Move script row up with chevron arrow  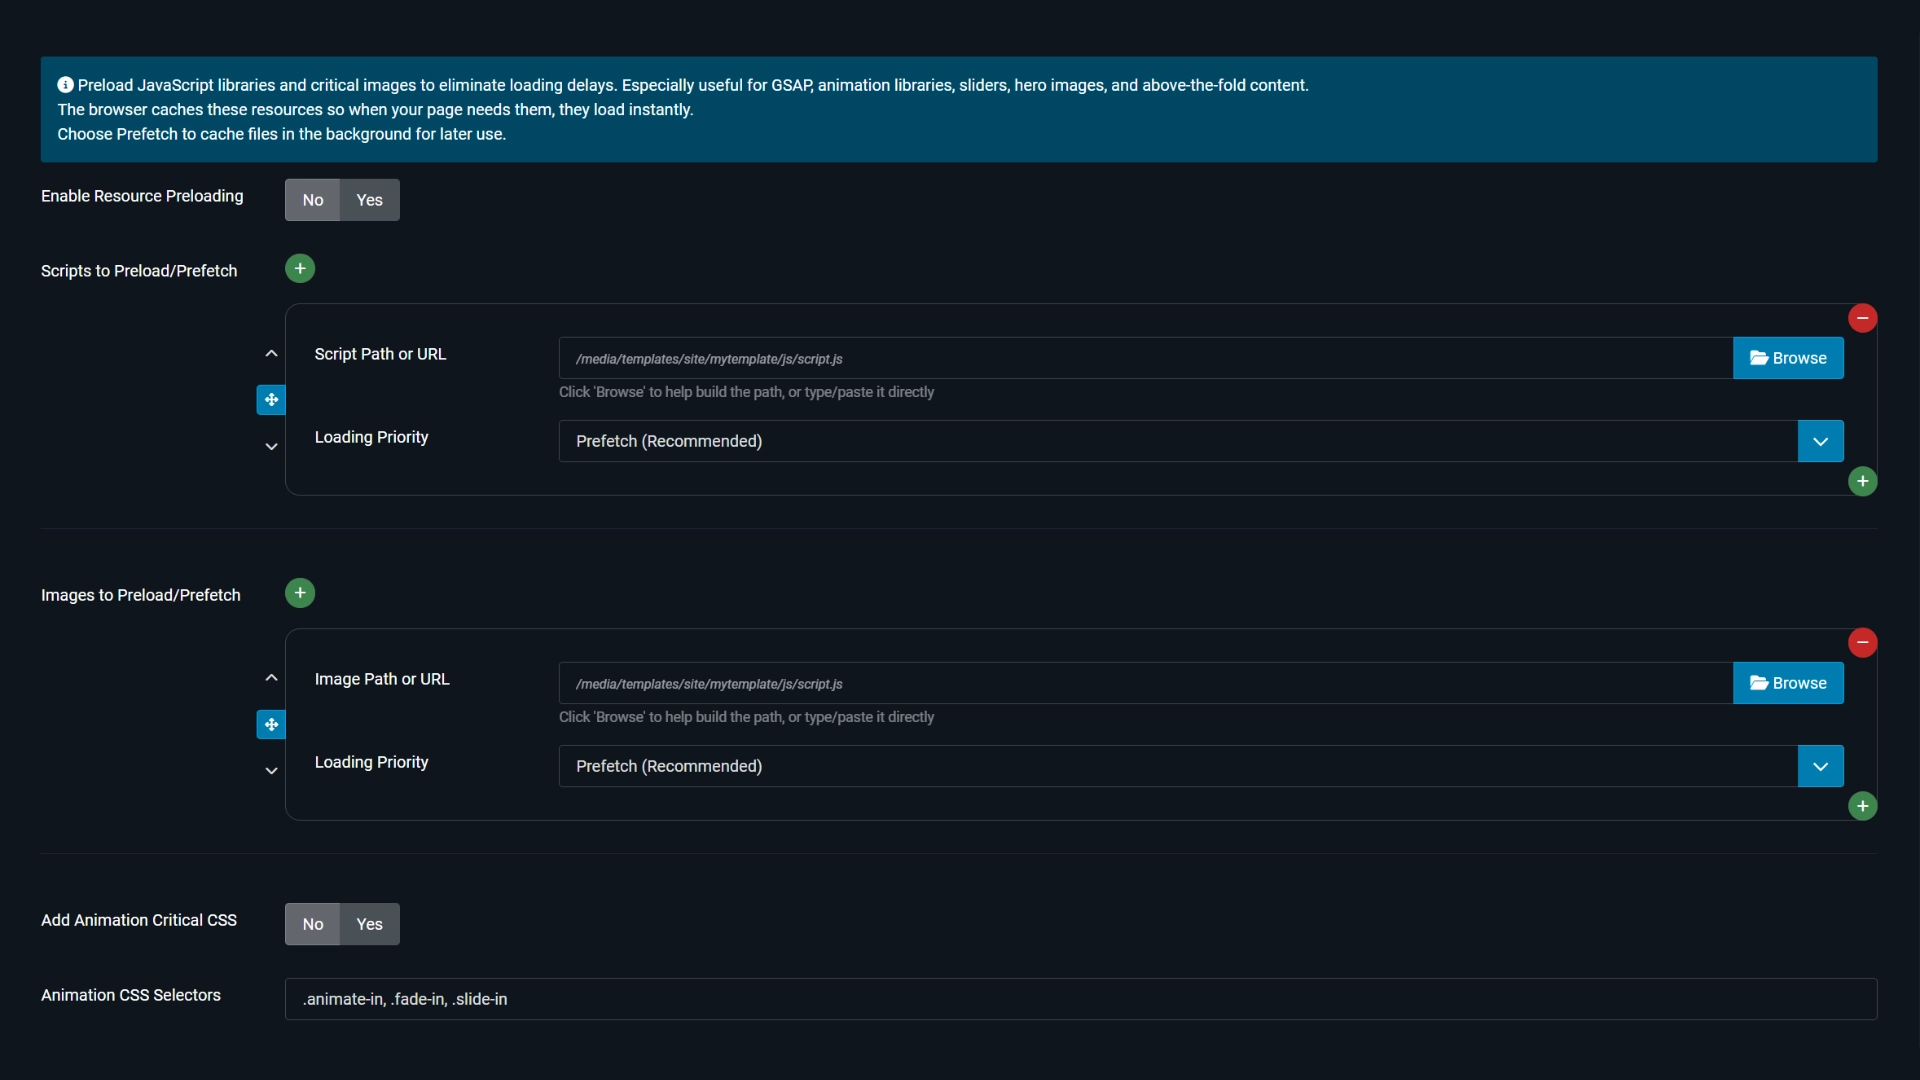point(271,354)
